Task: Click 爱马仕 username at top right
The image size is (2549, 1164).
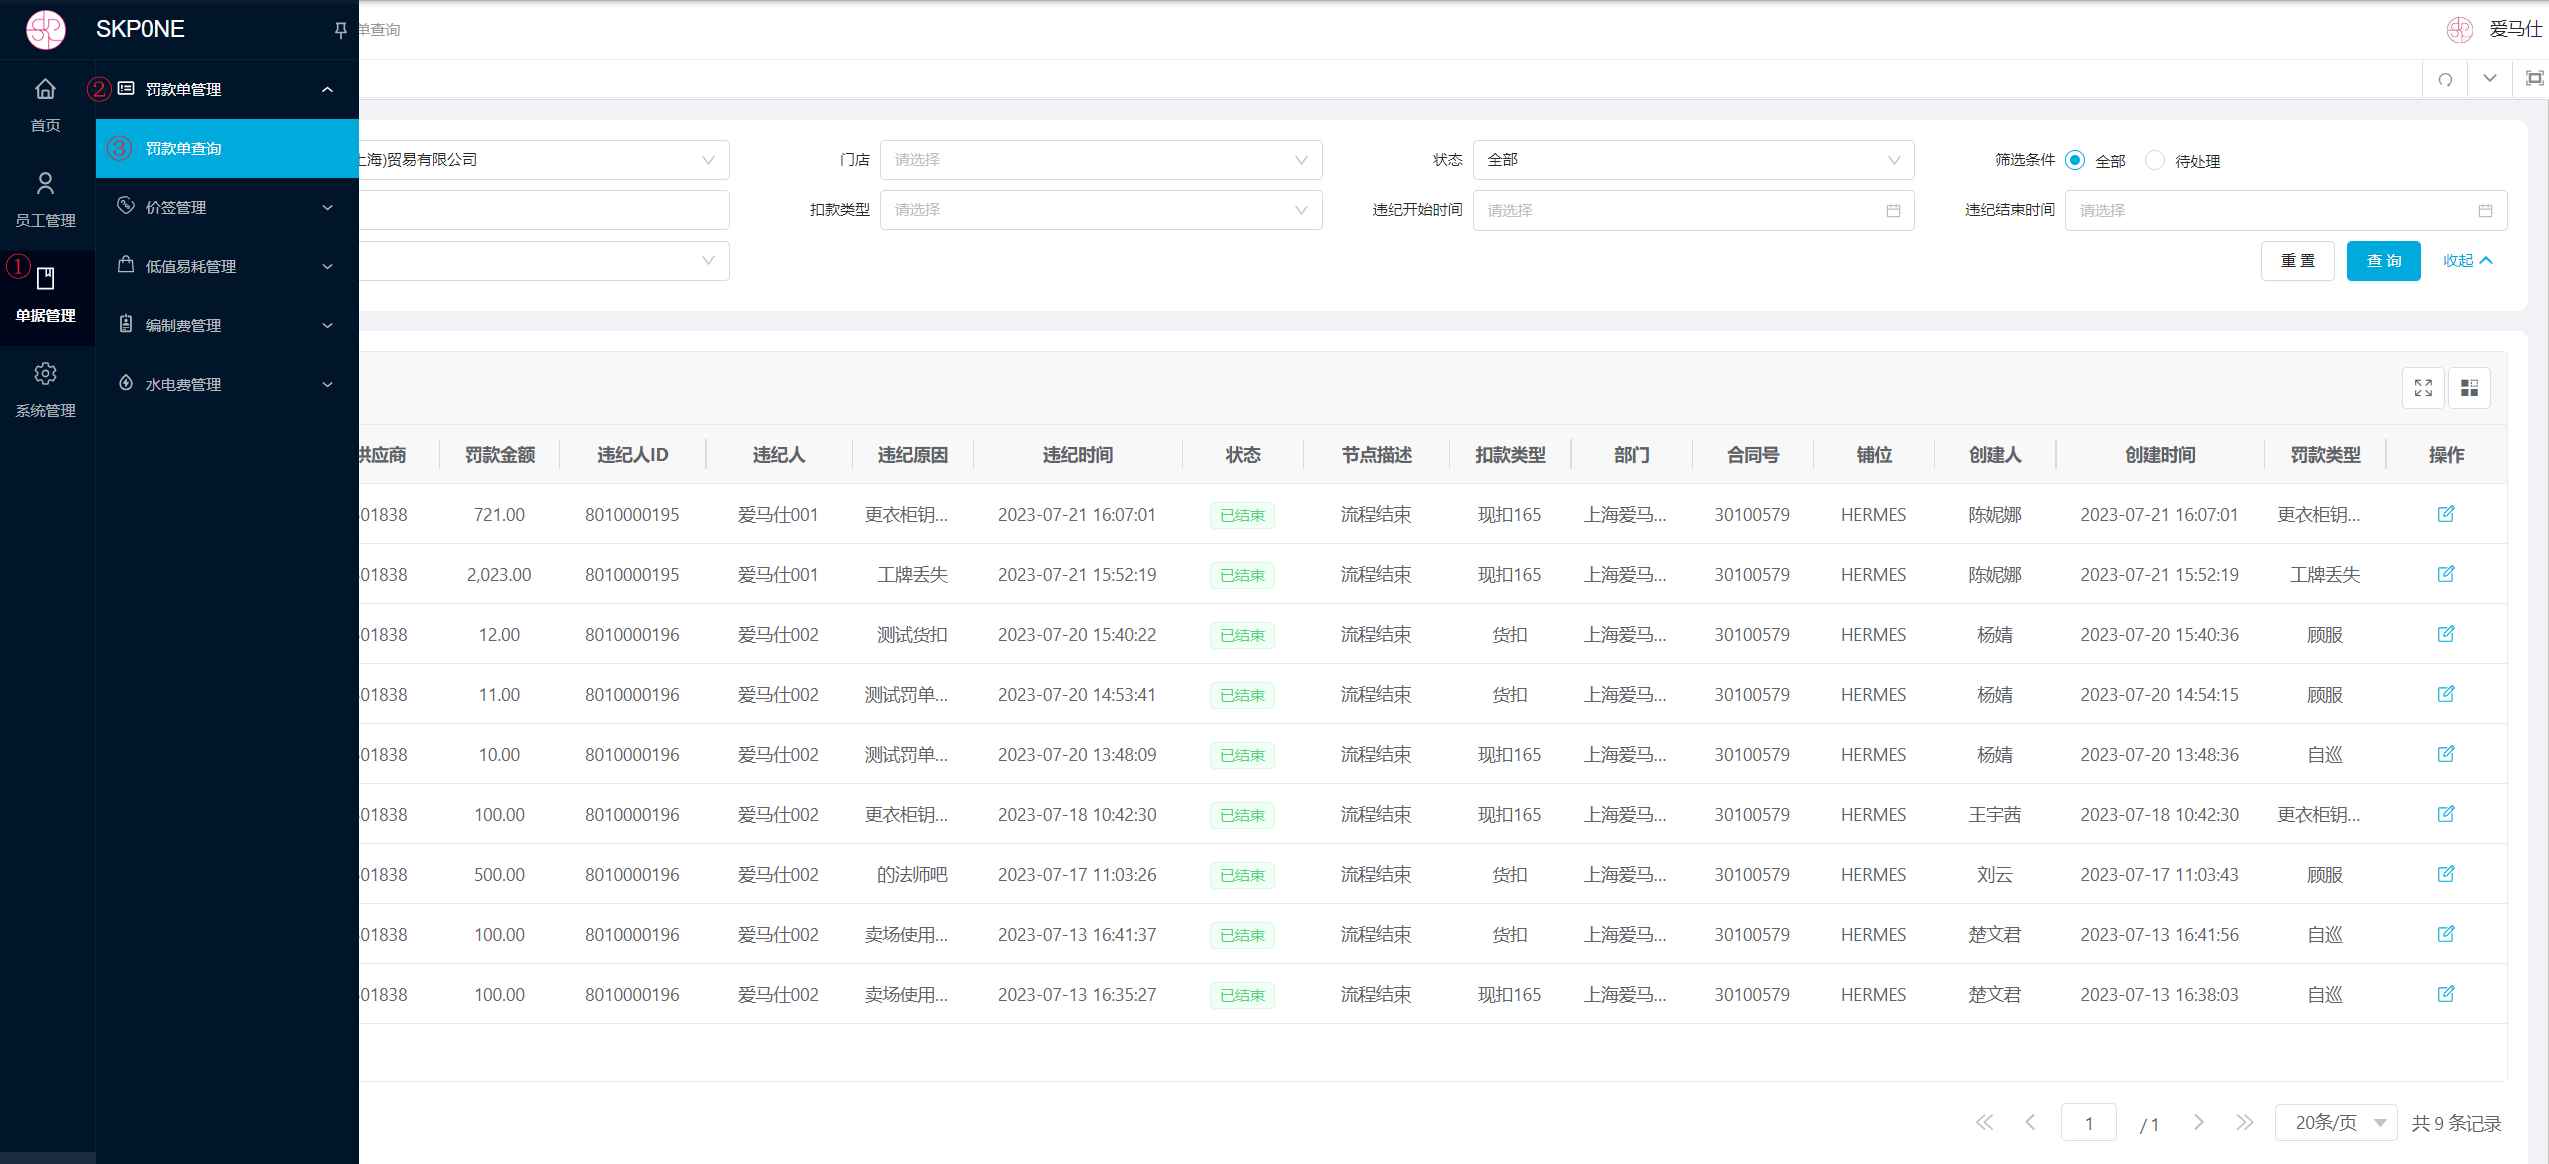Action: (x=2516, y=30)
